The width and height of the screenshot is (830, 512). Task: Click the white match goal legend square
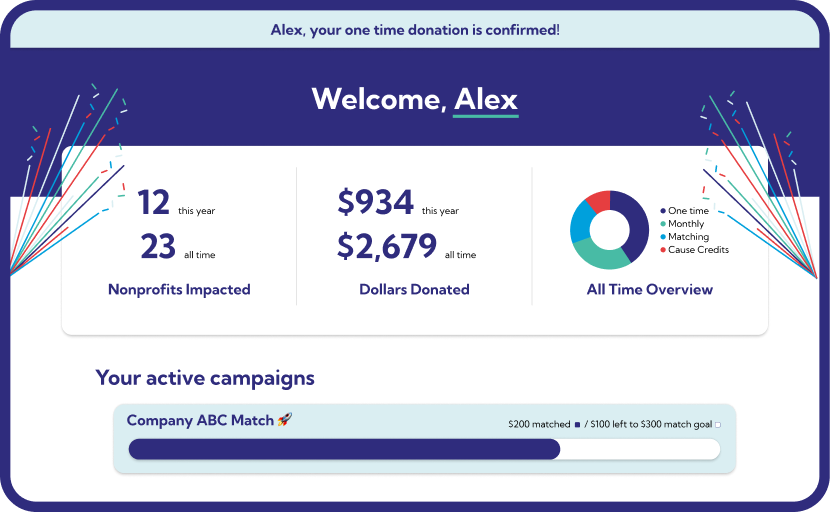click(x=718, y=425)
